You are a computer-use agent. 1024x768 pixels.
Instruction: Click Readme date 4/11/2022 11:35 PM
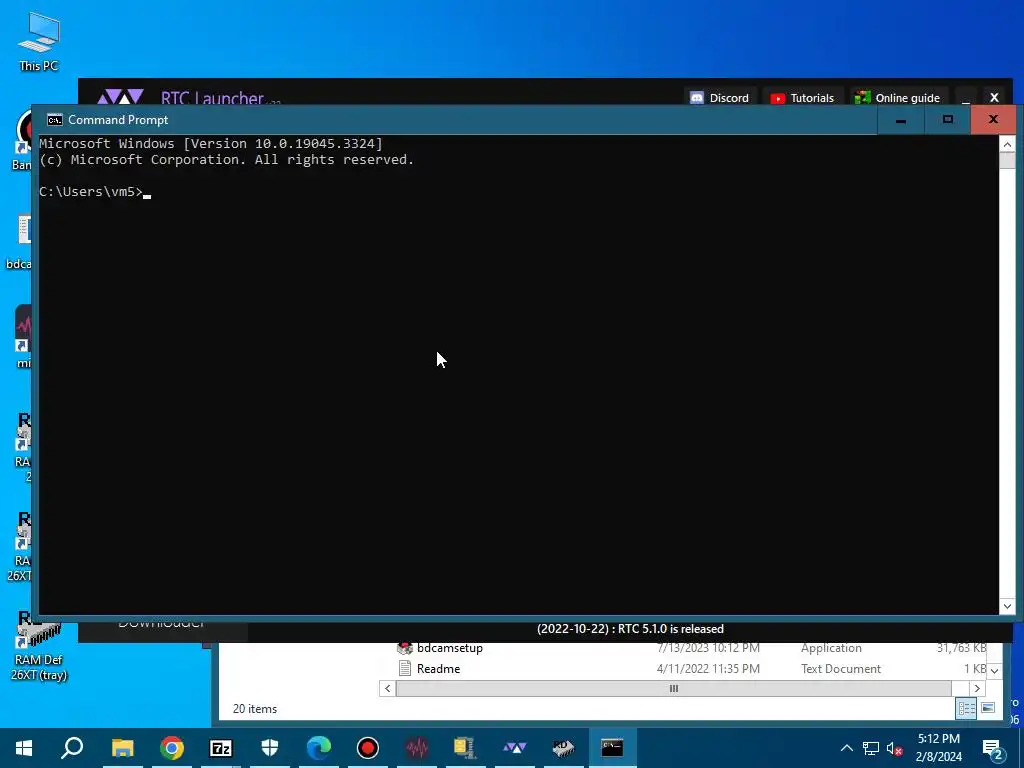pyautogui.click(x=708, y=669)
